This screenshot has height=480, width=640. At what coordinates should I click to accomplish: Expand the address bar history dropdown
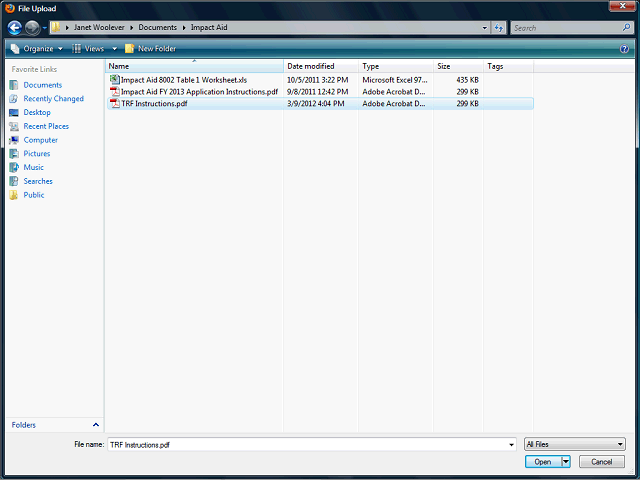(484, 28)
